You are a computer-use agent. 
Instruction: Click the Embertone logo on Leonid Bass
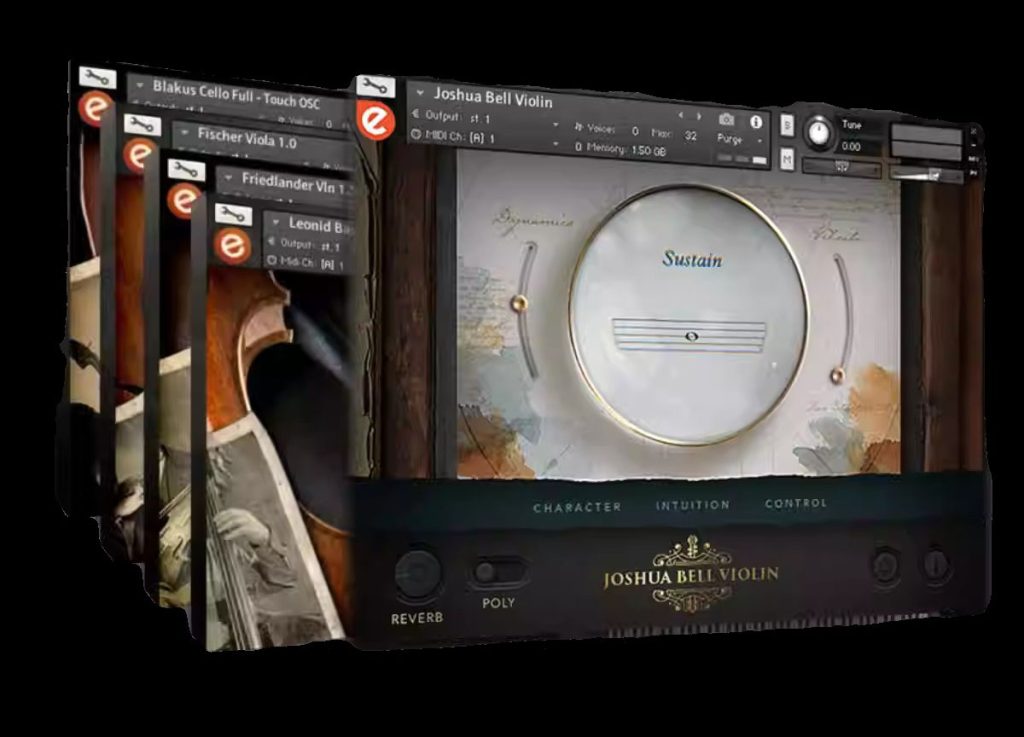tap(234, 245)
